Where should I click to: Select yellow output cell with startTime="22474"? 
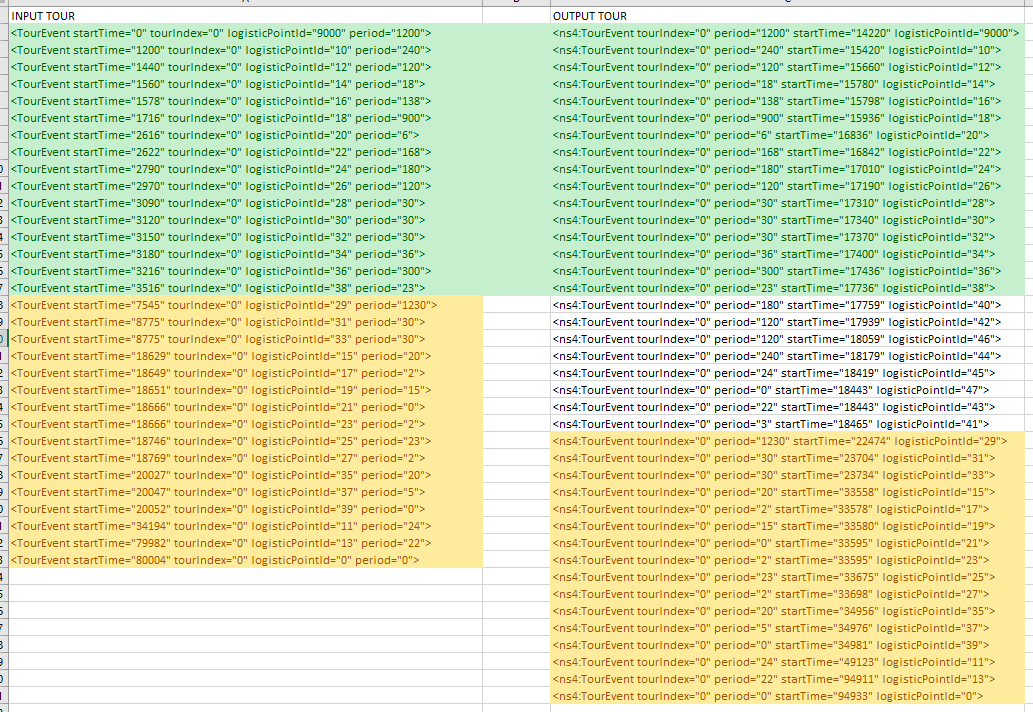pos(790,441)
